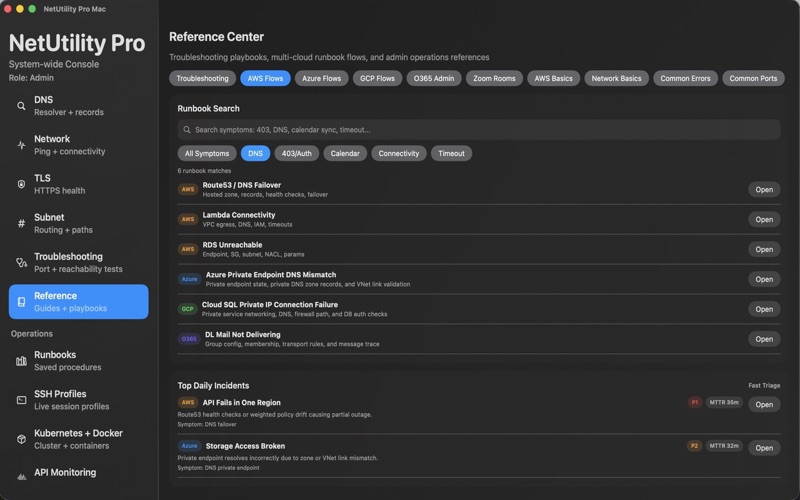Click the 'Symptom: DNS private endpoint' text
The width and height of the screenshot is (800, 500).
pos(218,468)
